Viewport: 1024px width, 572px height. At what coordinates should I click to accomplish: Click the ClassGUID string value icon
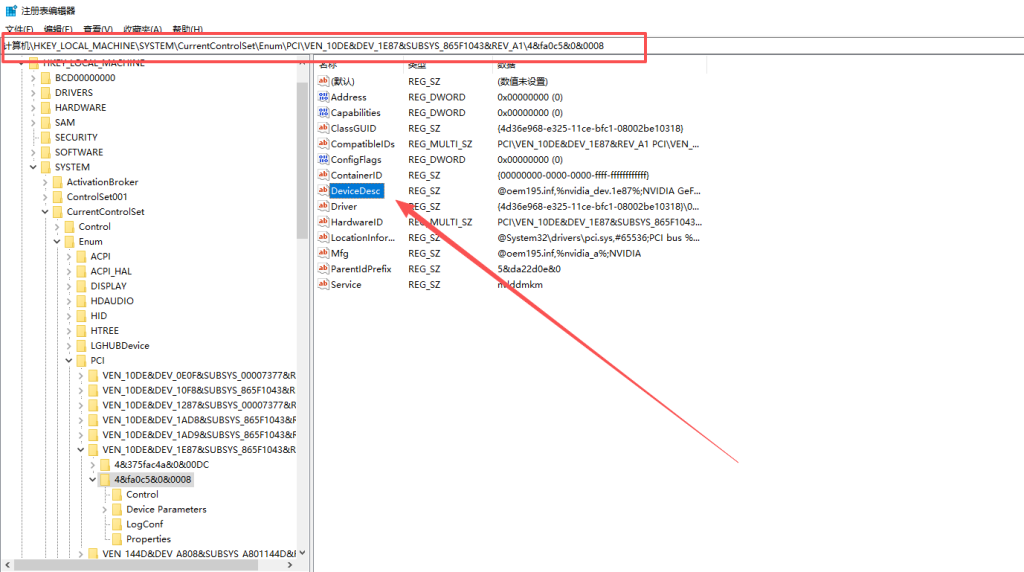point(323,128)
